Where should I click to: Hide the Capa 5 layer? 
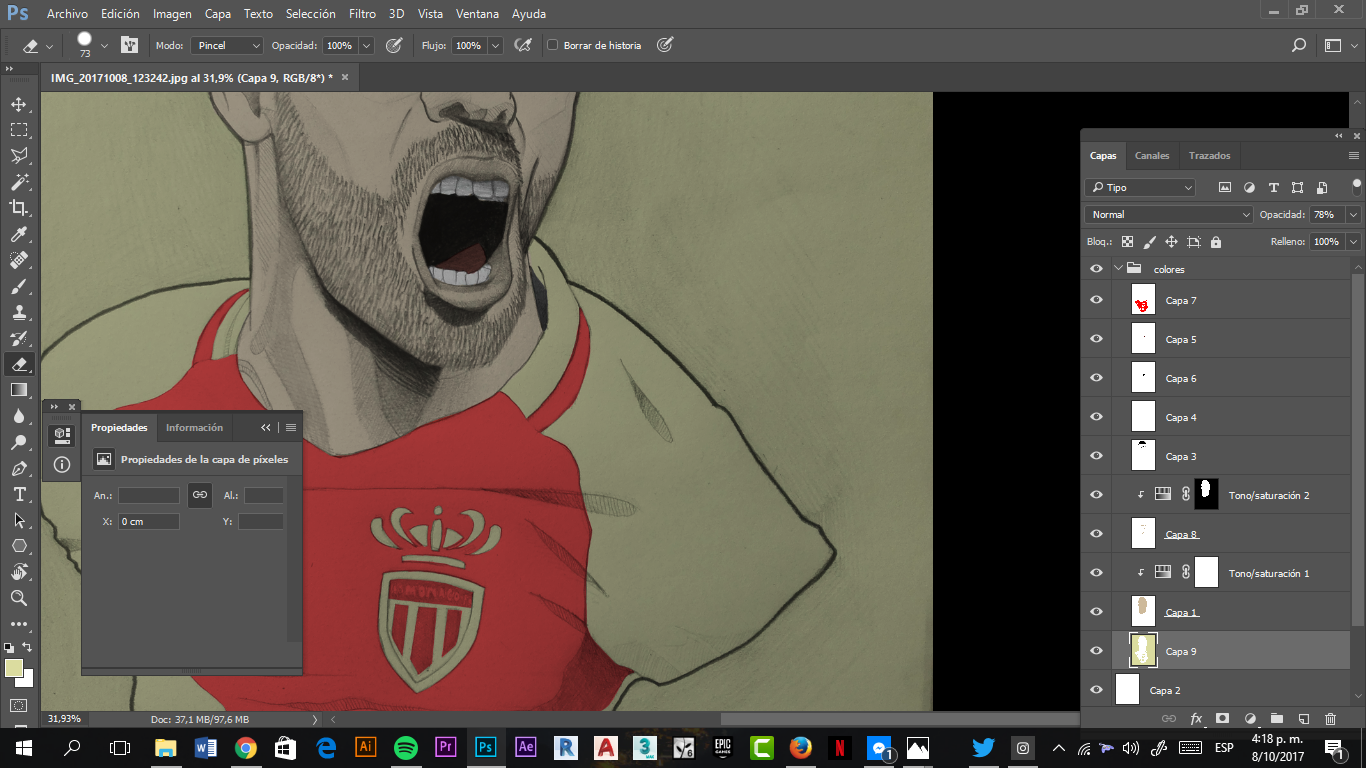click(x=1097, y=339)
